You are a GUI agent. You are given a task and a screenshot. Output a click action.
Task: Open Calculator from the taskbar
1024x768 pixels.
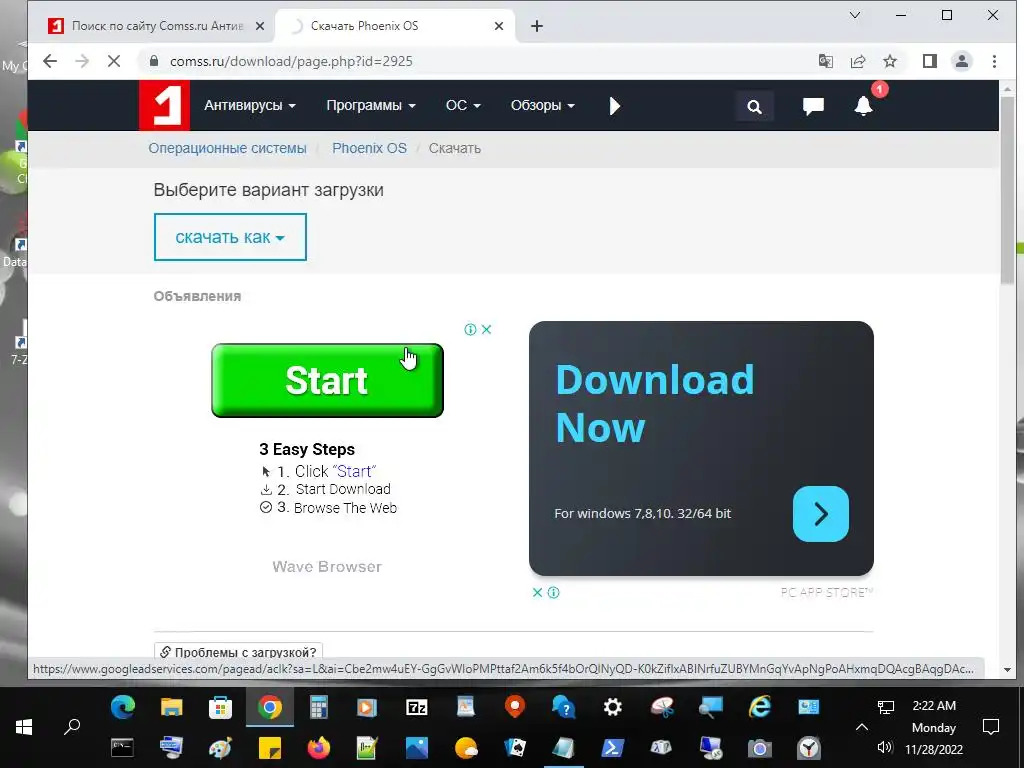[x=319, y=707]
